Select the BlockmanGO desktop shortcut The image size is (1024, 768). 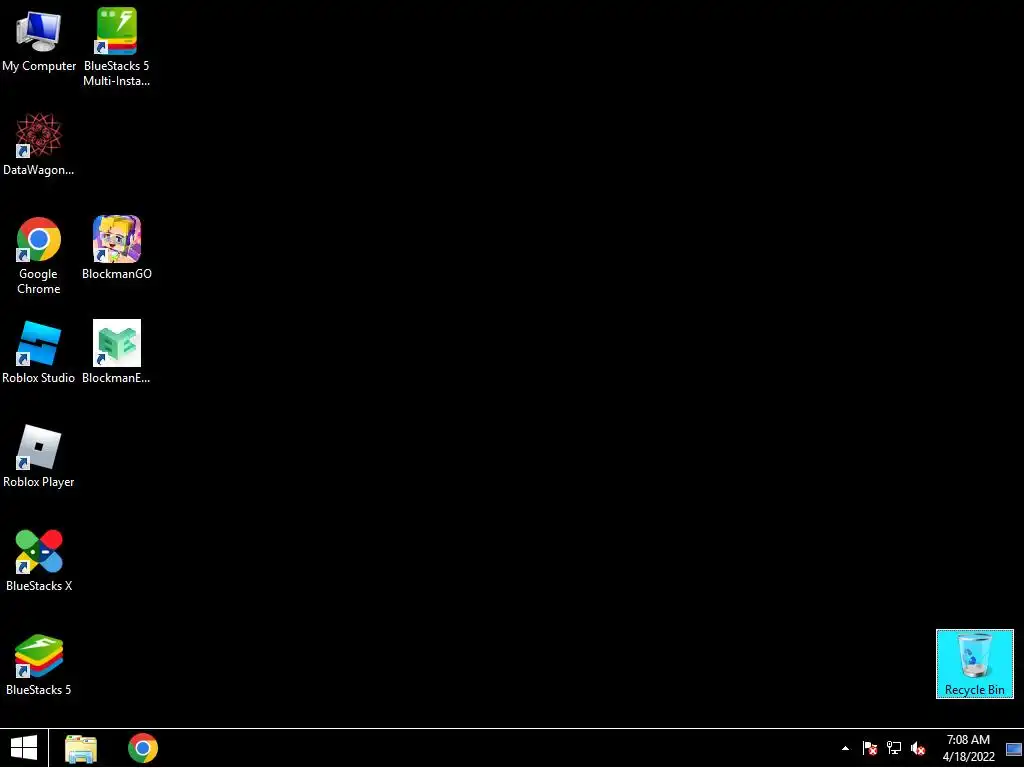116,248
